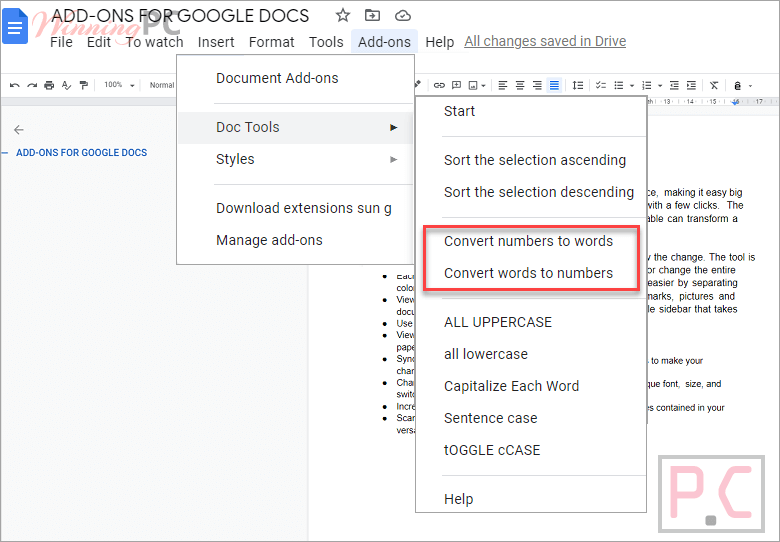This screenshot has width=780, height=542.
Task: Open the Format menu
Action: (x=272, y=42)
